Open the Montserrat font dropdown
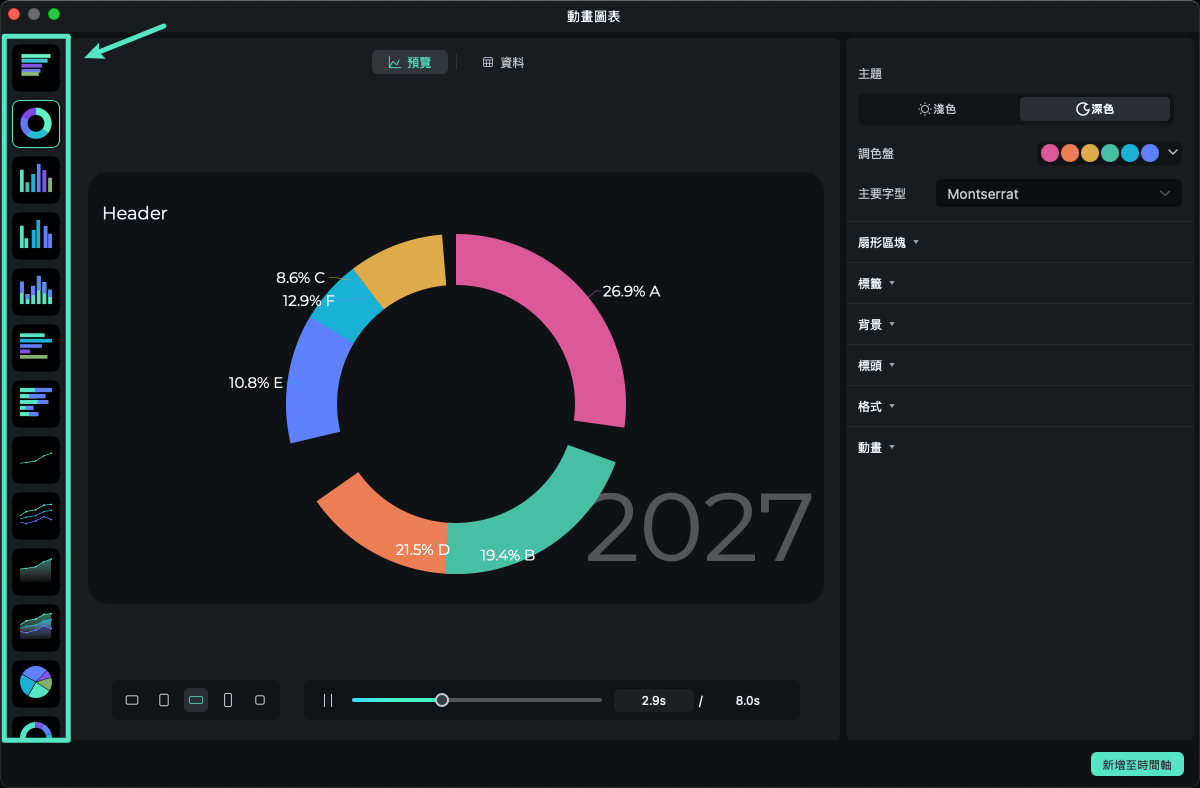This screenshot has height=788, width=1200. pyautogui.click(x=1058, y=193)
